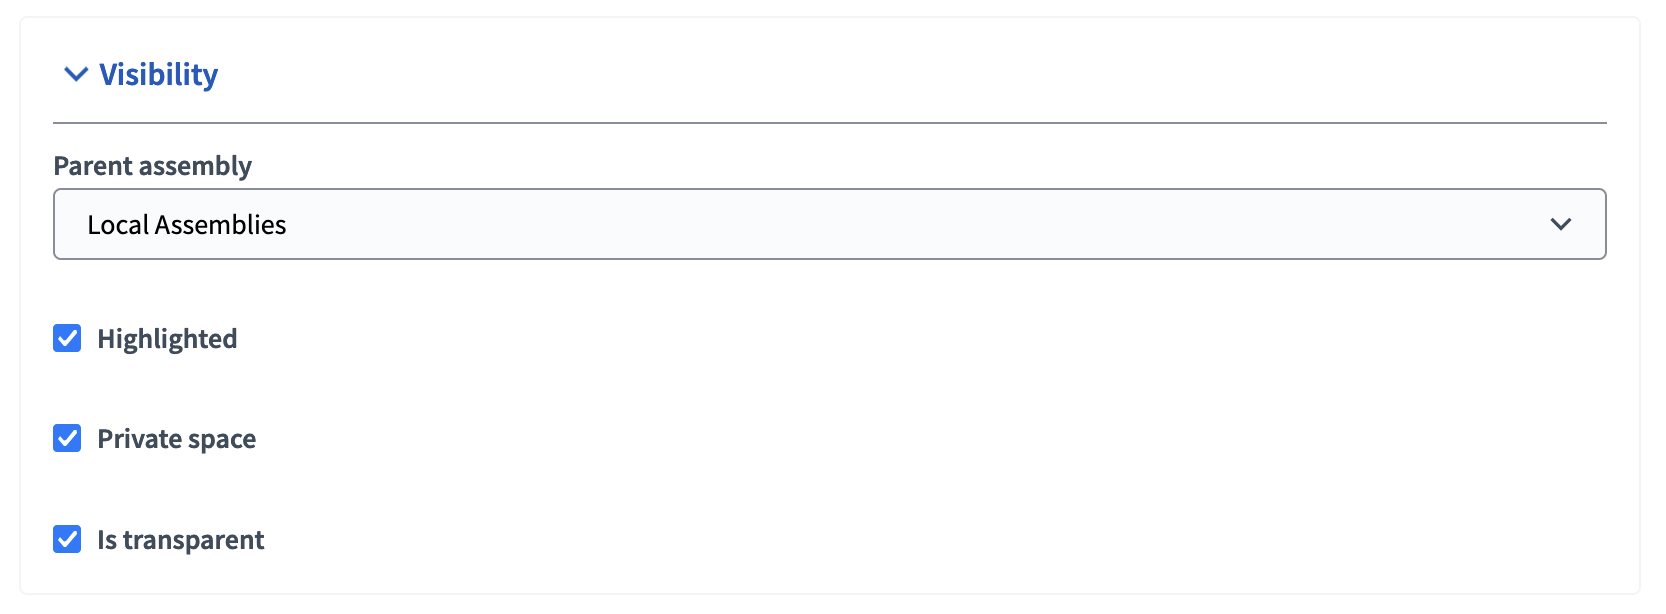Click the Private space label
The image size is (1666, 614).
(176, 438)
